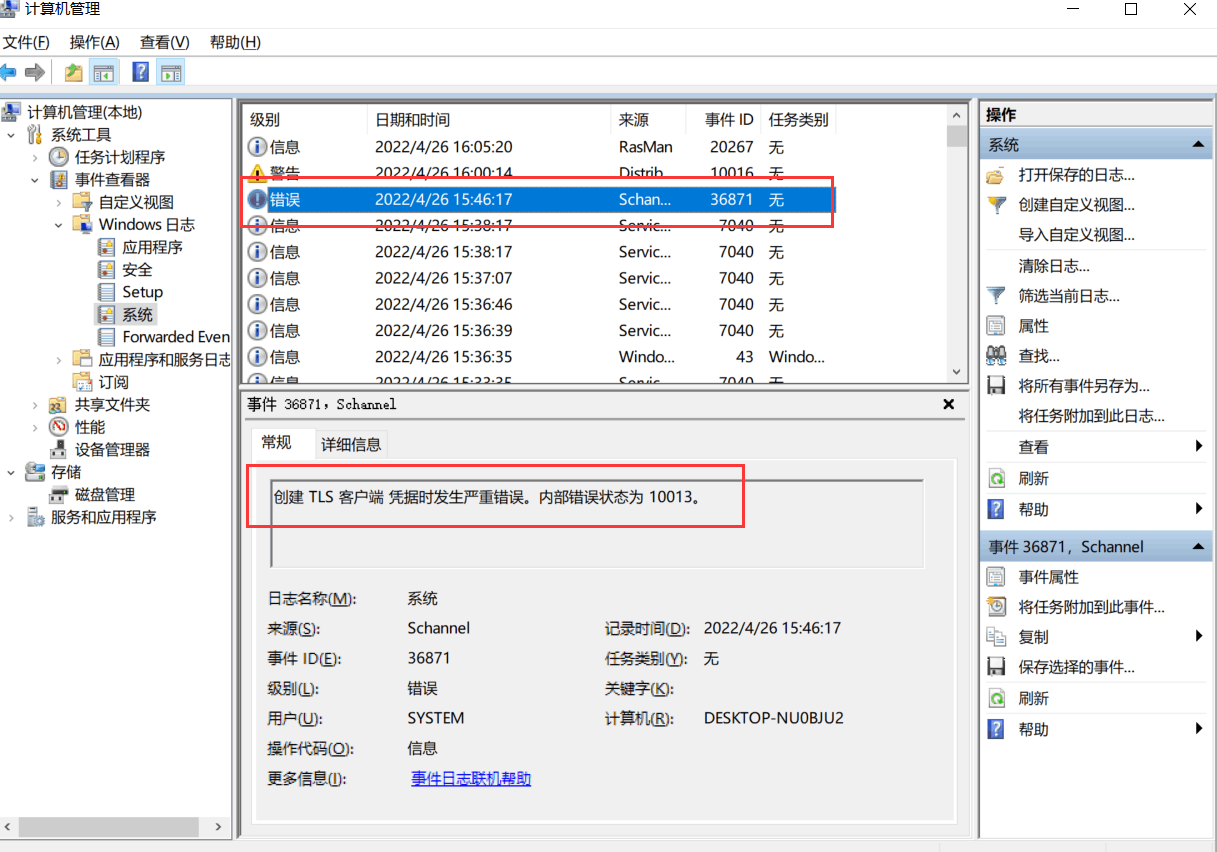Click the 磁盘管理 icon in tree
The image size is (1217, 852).
59,495
